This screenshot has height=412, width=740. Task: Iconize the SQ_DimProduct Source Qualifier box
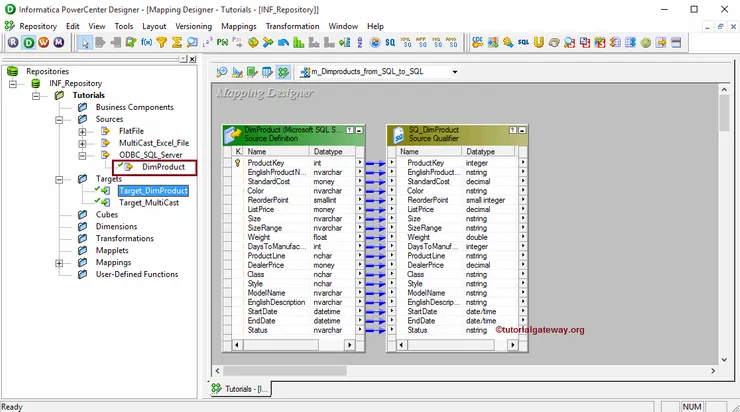[x=522, y=130]
